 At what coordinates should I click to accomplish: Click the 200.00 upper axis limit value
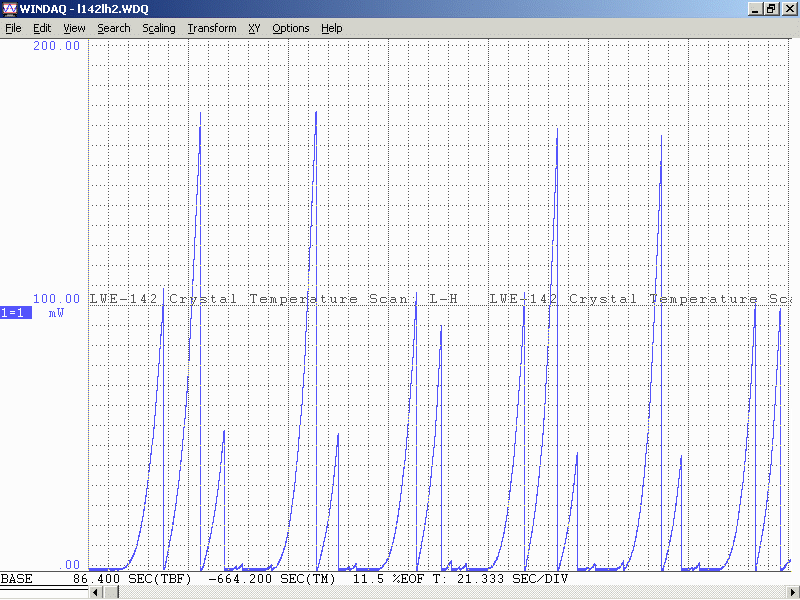tap(56, 46)
